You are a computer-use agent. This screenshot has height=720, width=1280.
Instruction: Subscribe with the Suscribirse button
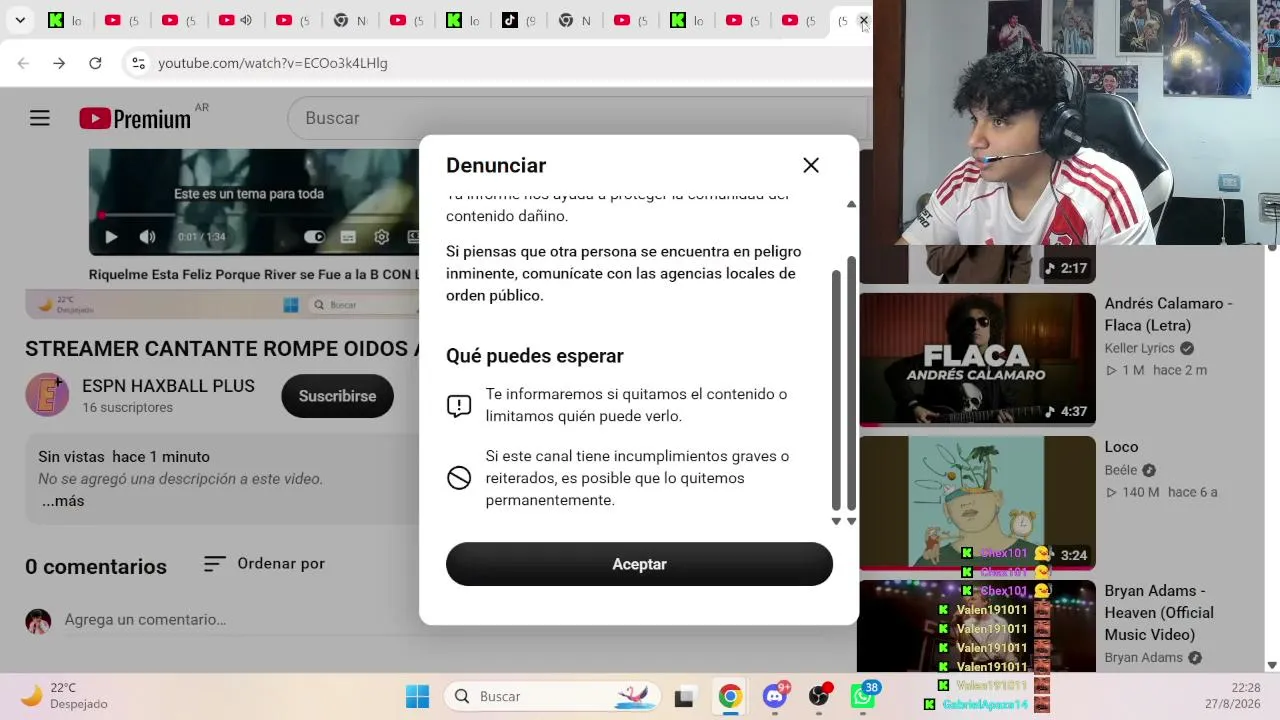pyautogui.click(x=337, y=396)
